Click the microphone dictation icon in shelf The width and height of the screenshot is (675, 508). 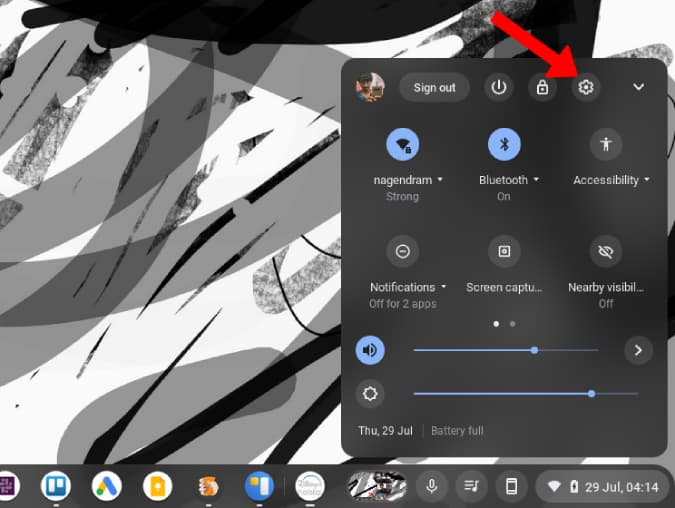[x=432, y=486]
